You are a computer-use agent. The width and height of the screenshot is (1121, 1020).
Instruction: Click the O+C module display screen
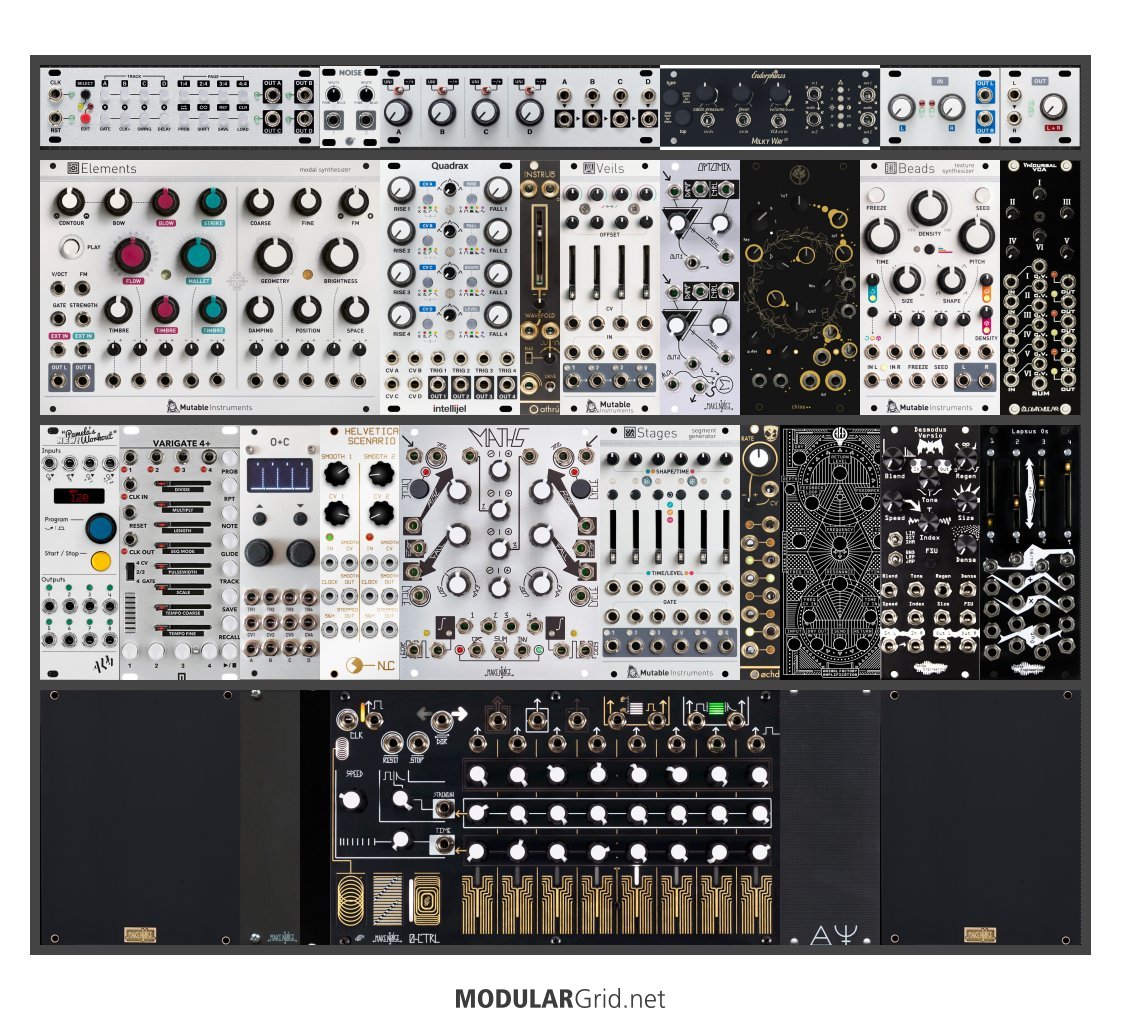point(280,475)
